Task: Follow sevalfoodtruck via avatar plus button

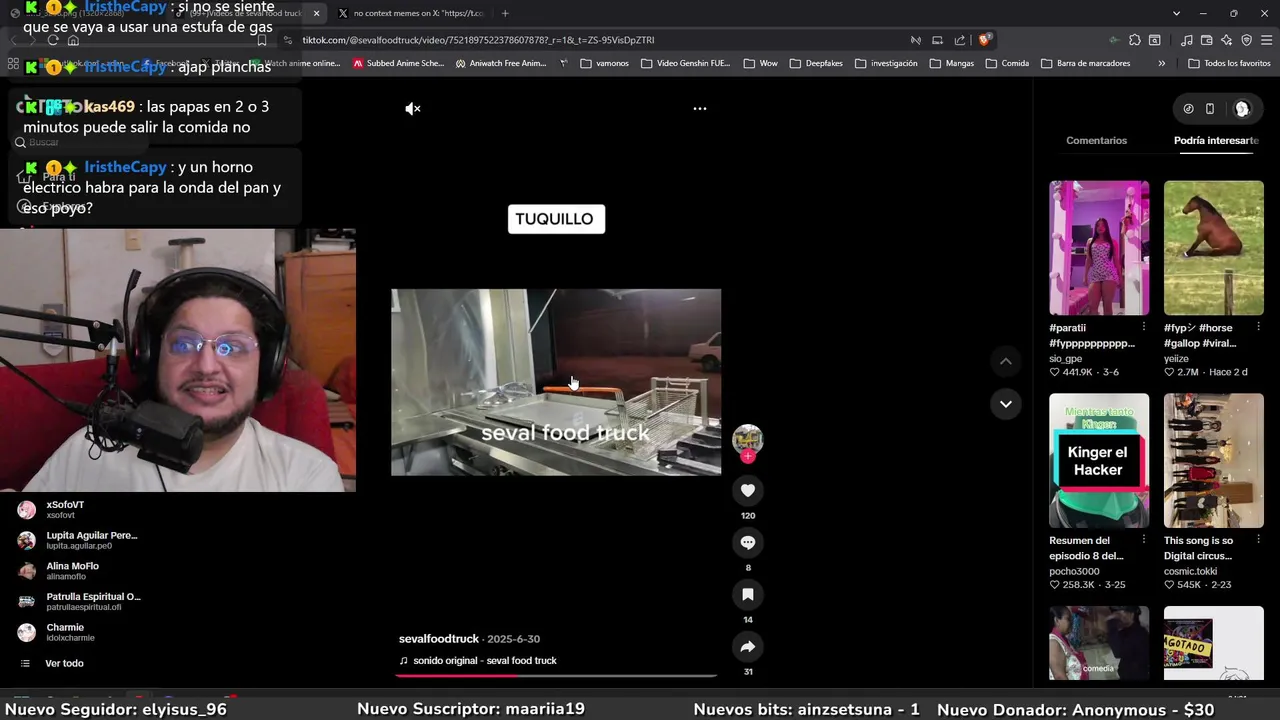Action: [x=748, y=456]
